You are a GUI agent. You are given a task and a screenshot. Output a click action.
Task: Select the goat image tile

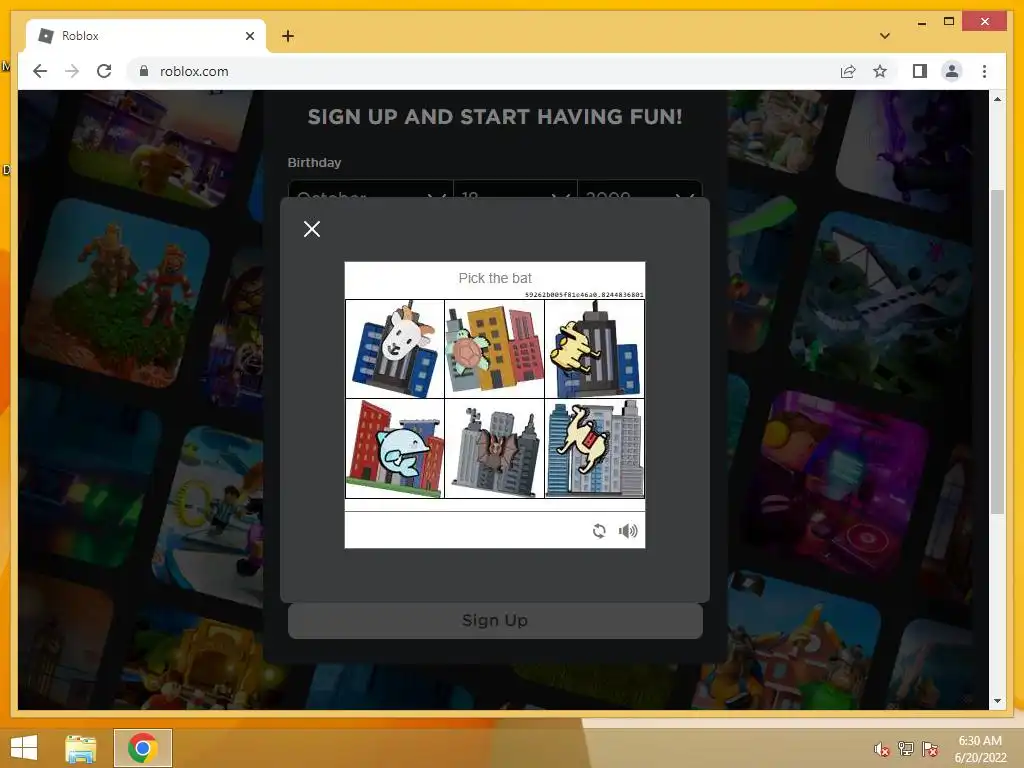click(x=394, y=349)
